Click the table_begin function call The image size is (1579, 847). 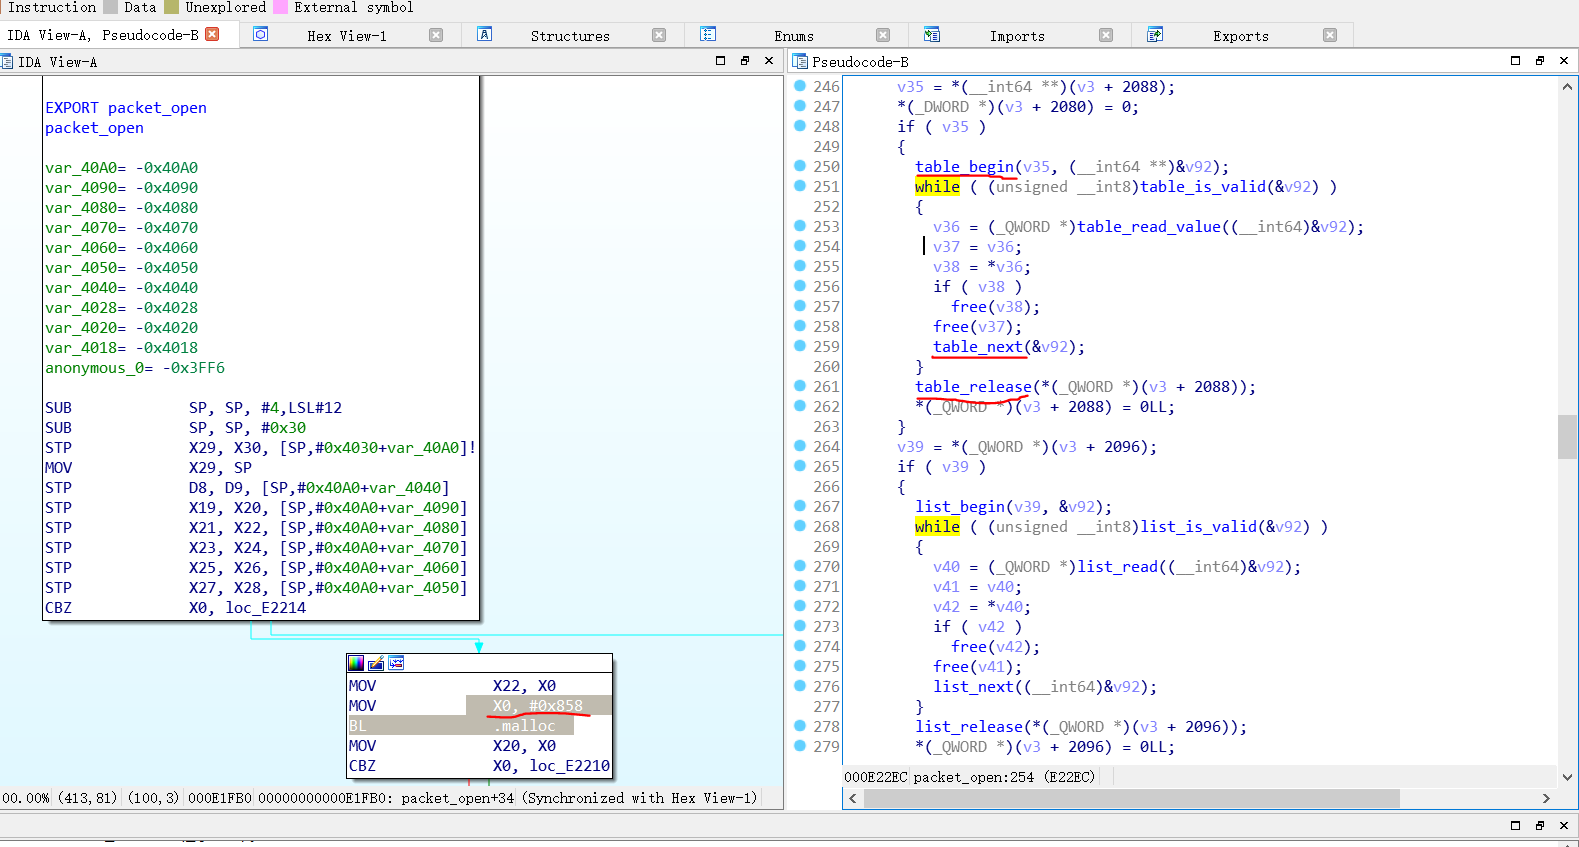click(x=964, y=167)
